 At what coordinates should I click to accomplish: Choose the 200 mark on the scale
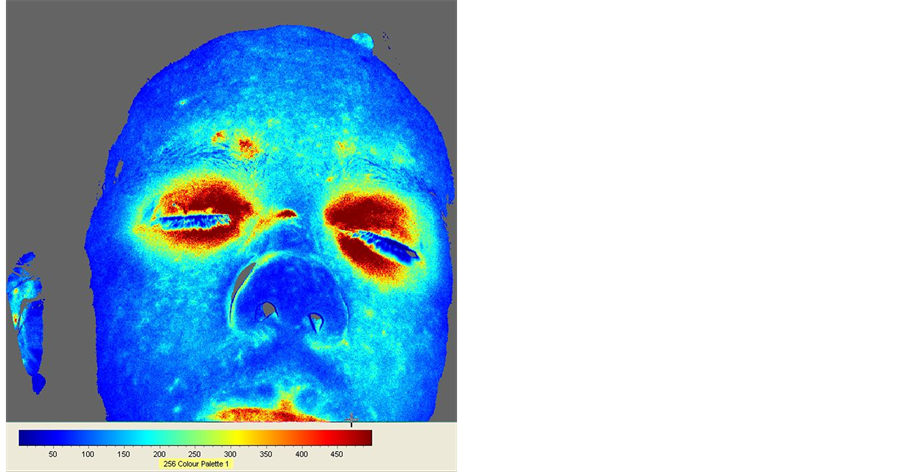(x=159, y=454)
